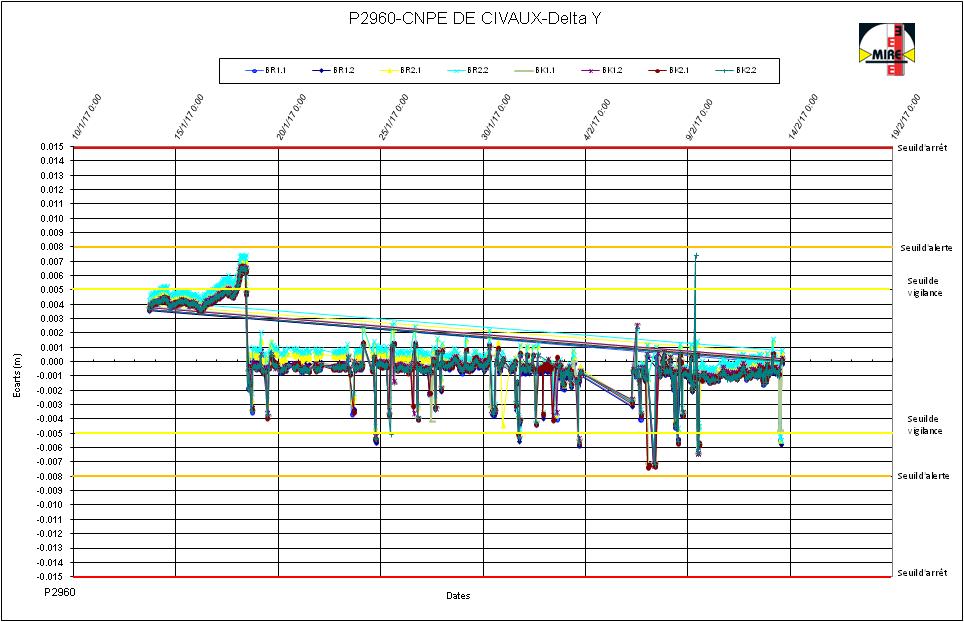Image resolution: width=964 pixels, height=622 pixels.
Task: Click the y-axis value negative -0.008
Action: coord(50,476)
